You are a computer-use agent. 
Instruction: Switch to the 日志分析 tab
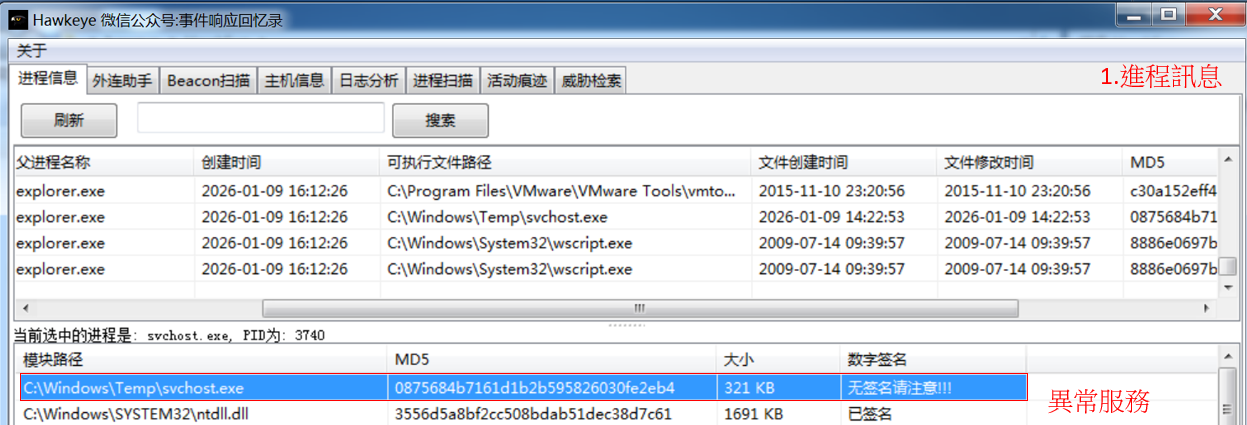click(x=368, y=81)
